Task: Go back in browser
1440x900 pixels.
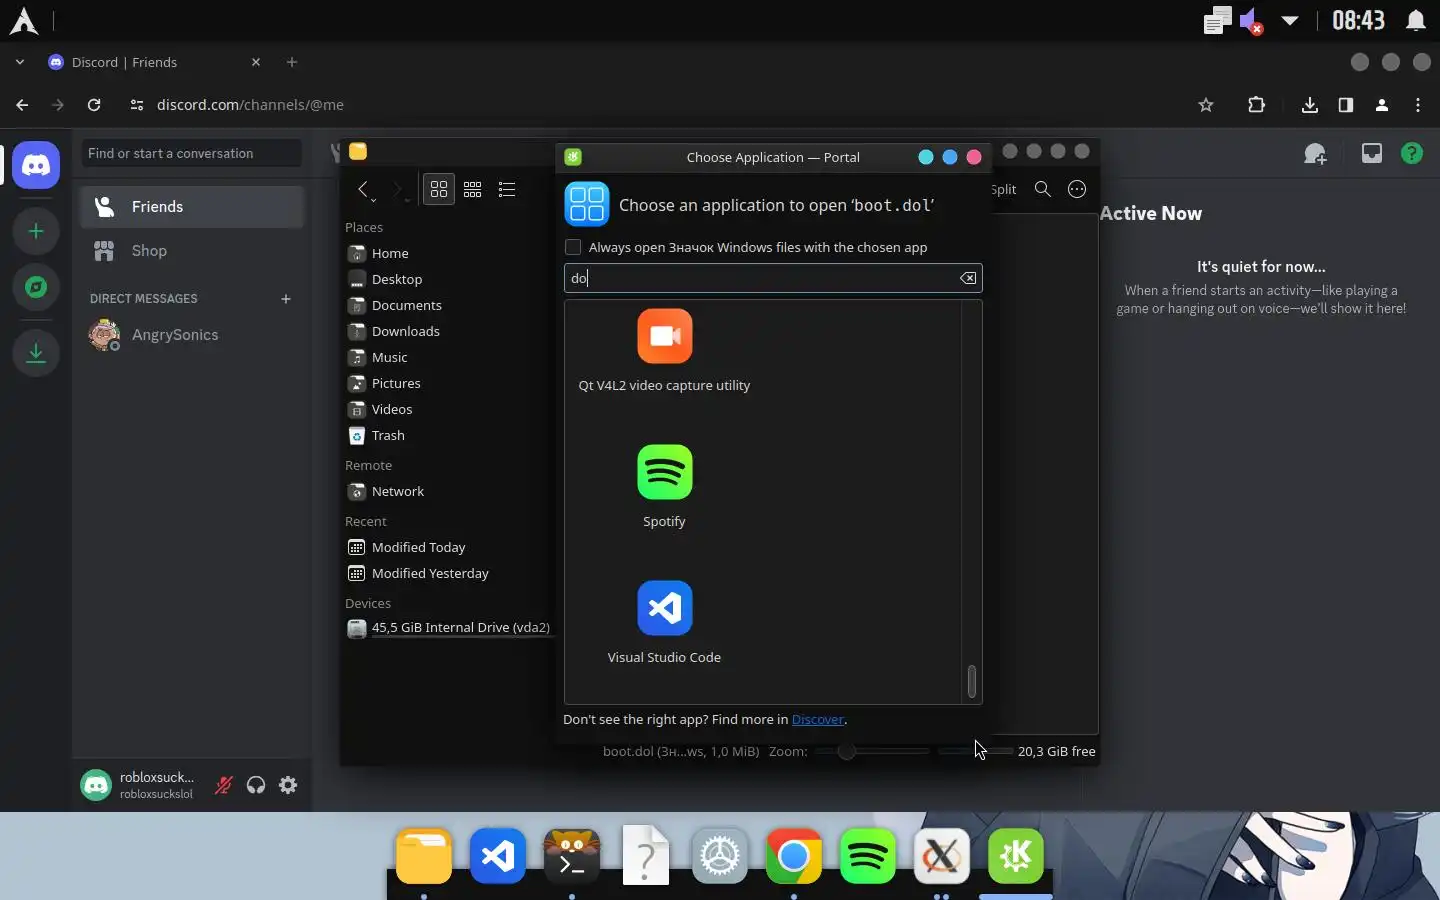Action: point(22,105)
